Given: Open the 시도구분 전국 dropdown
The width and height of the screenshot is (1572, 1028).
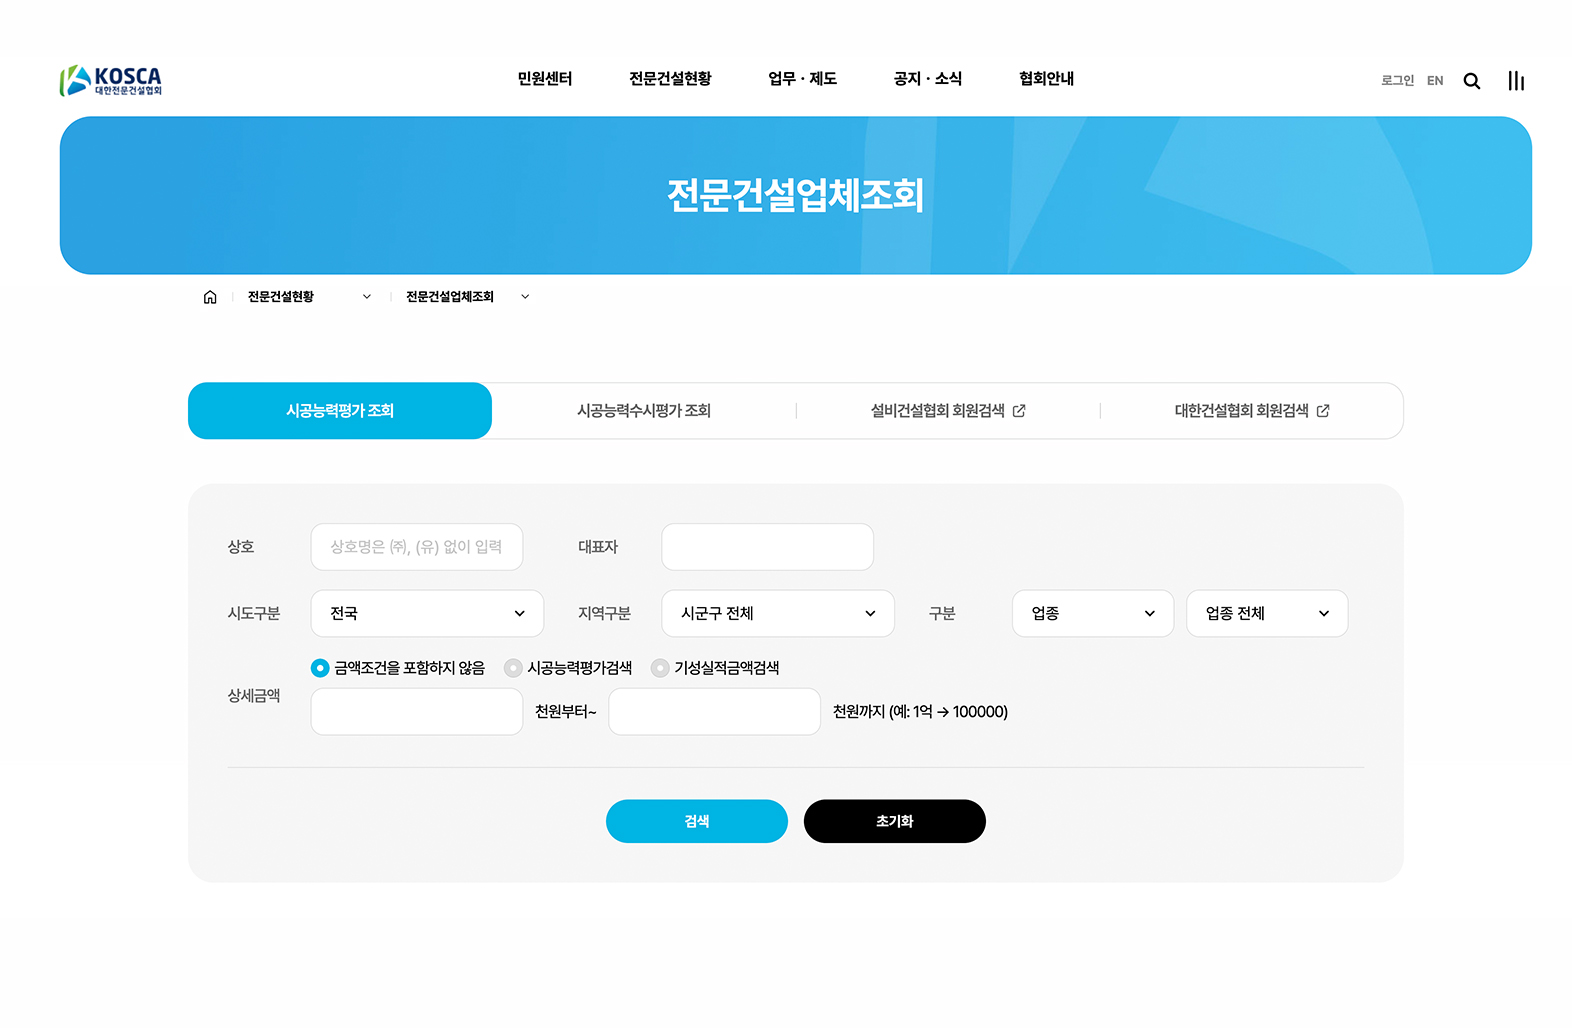Looking at the screenshot, I should click(427, 613).
